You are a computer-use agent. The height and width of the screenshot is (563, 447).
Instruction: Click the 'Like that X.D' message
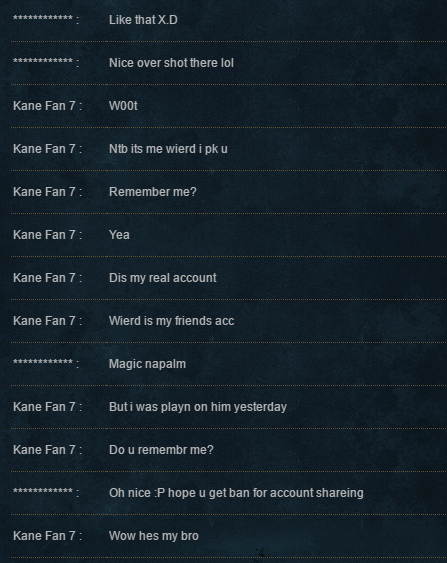pos(143,20)
